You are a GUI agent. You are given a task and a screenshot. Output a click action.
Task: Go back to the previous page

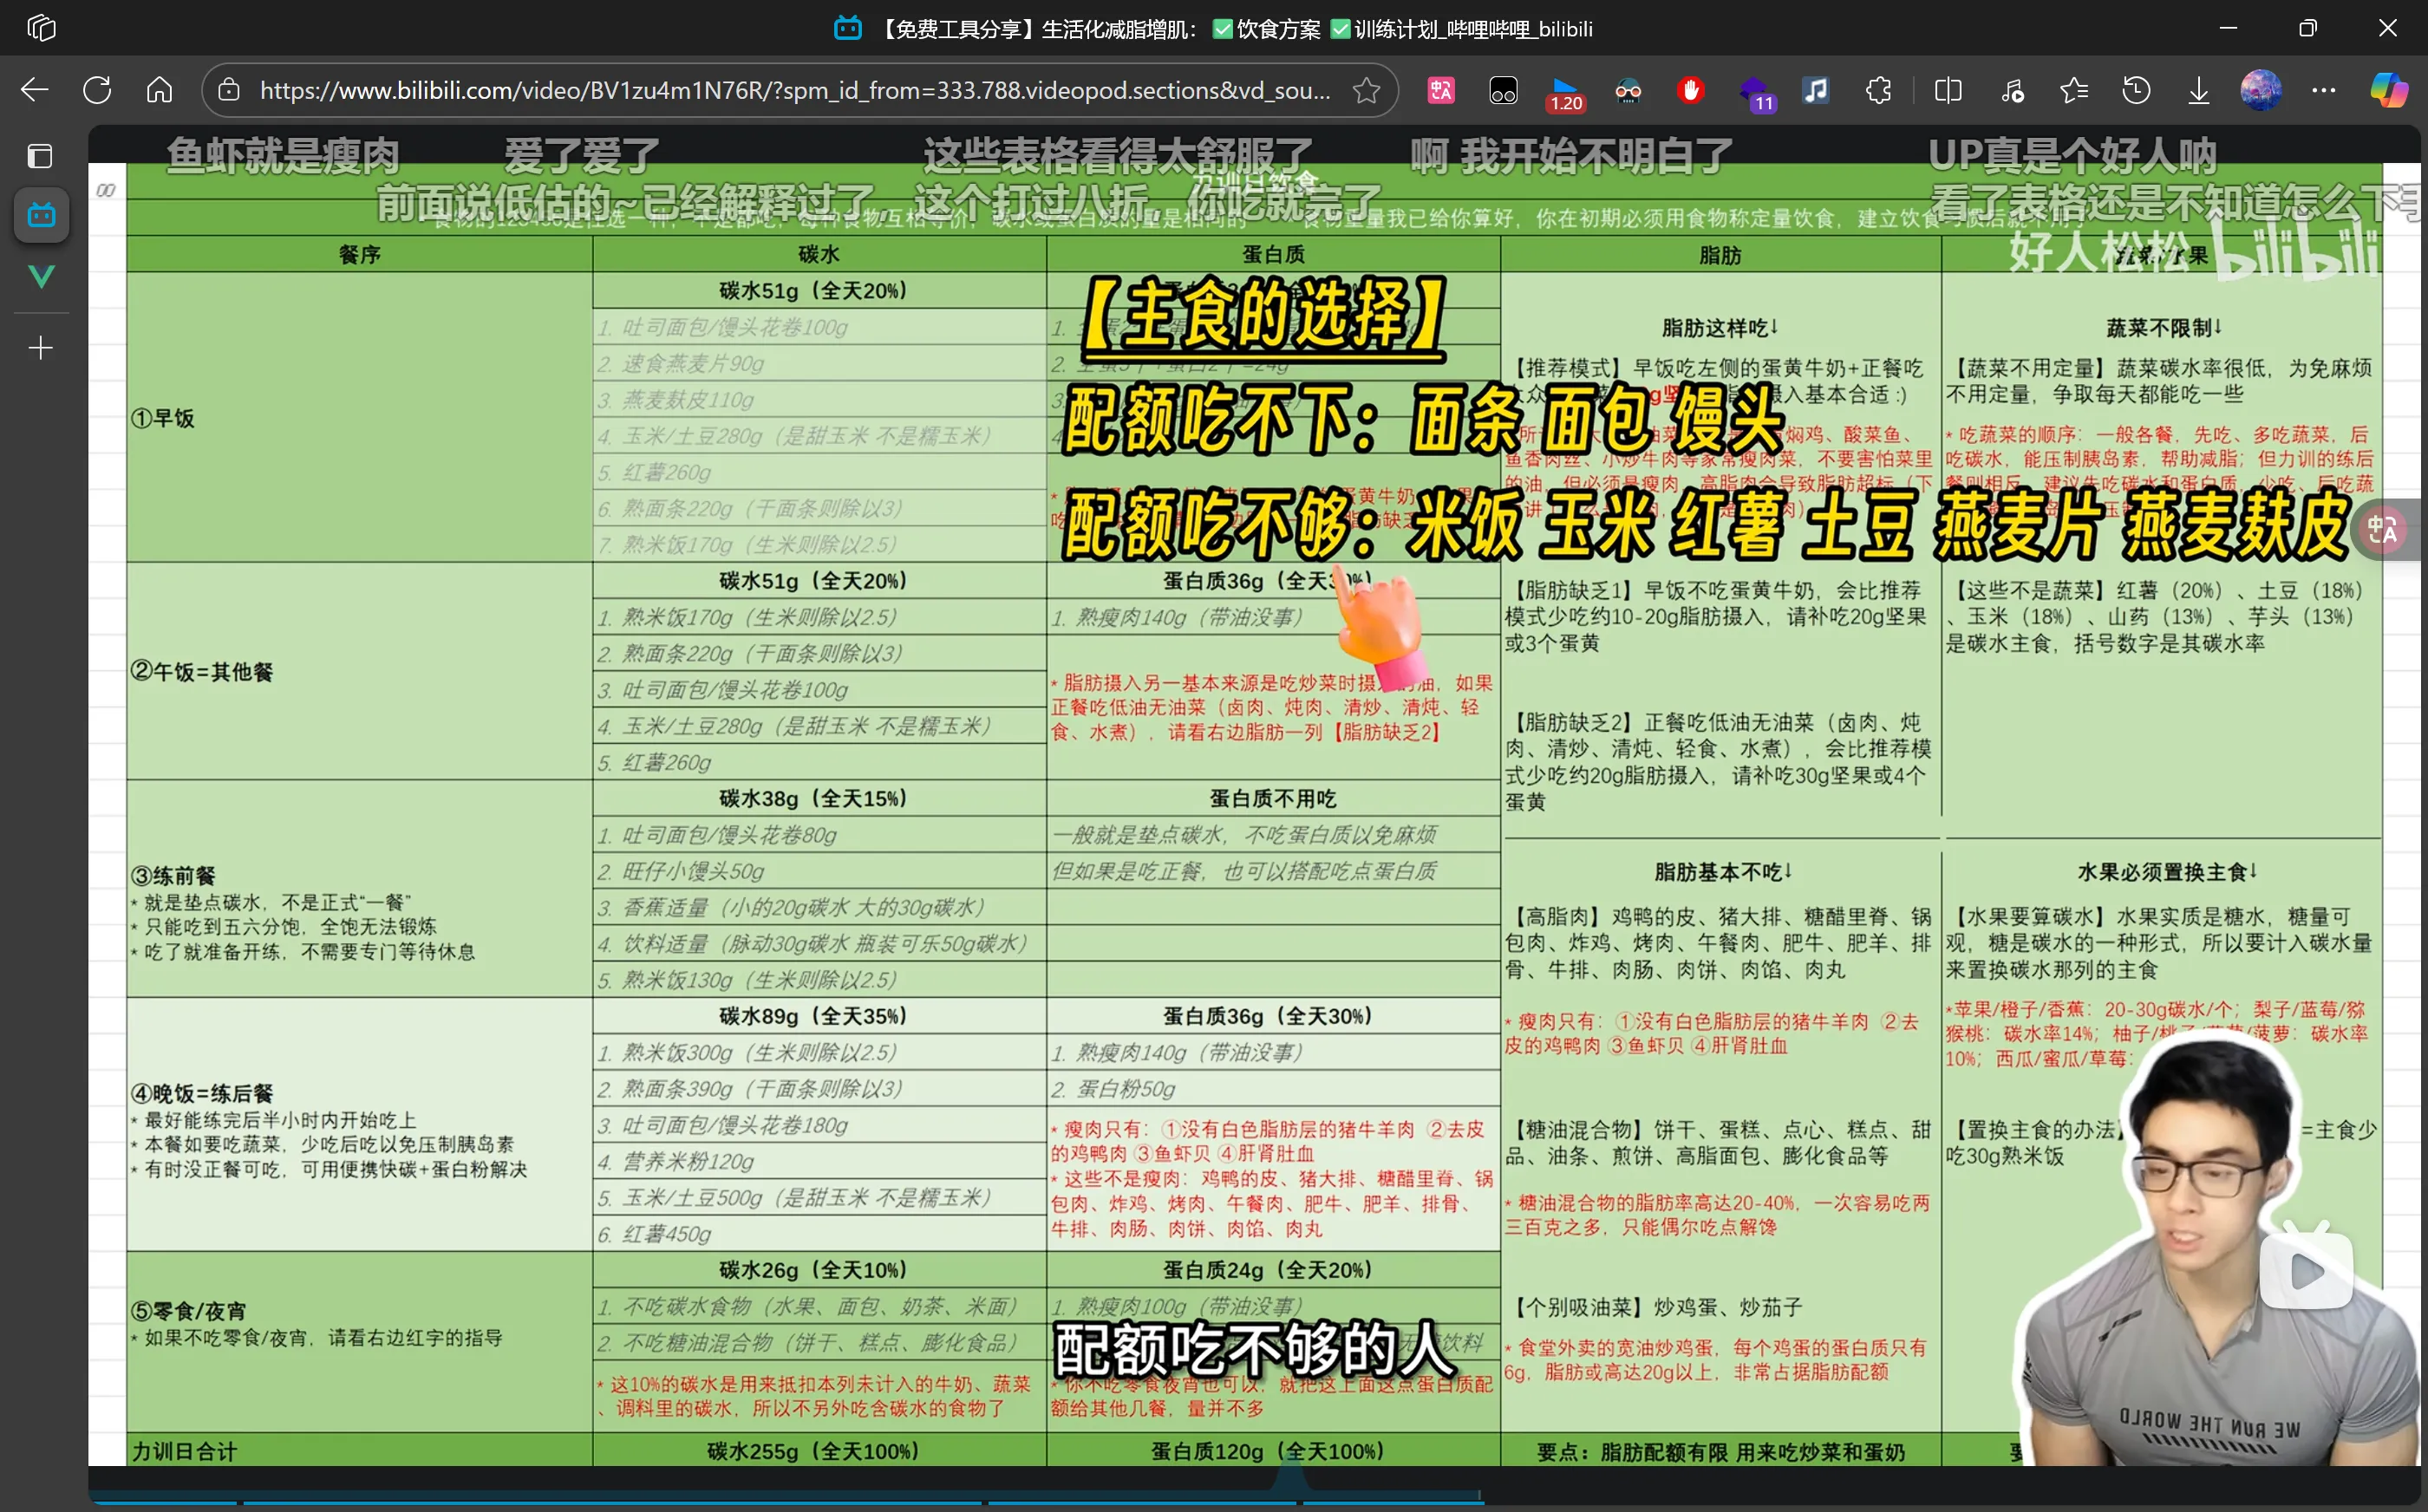click(35, 91)
